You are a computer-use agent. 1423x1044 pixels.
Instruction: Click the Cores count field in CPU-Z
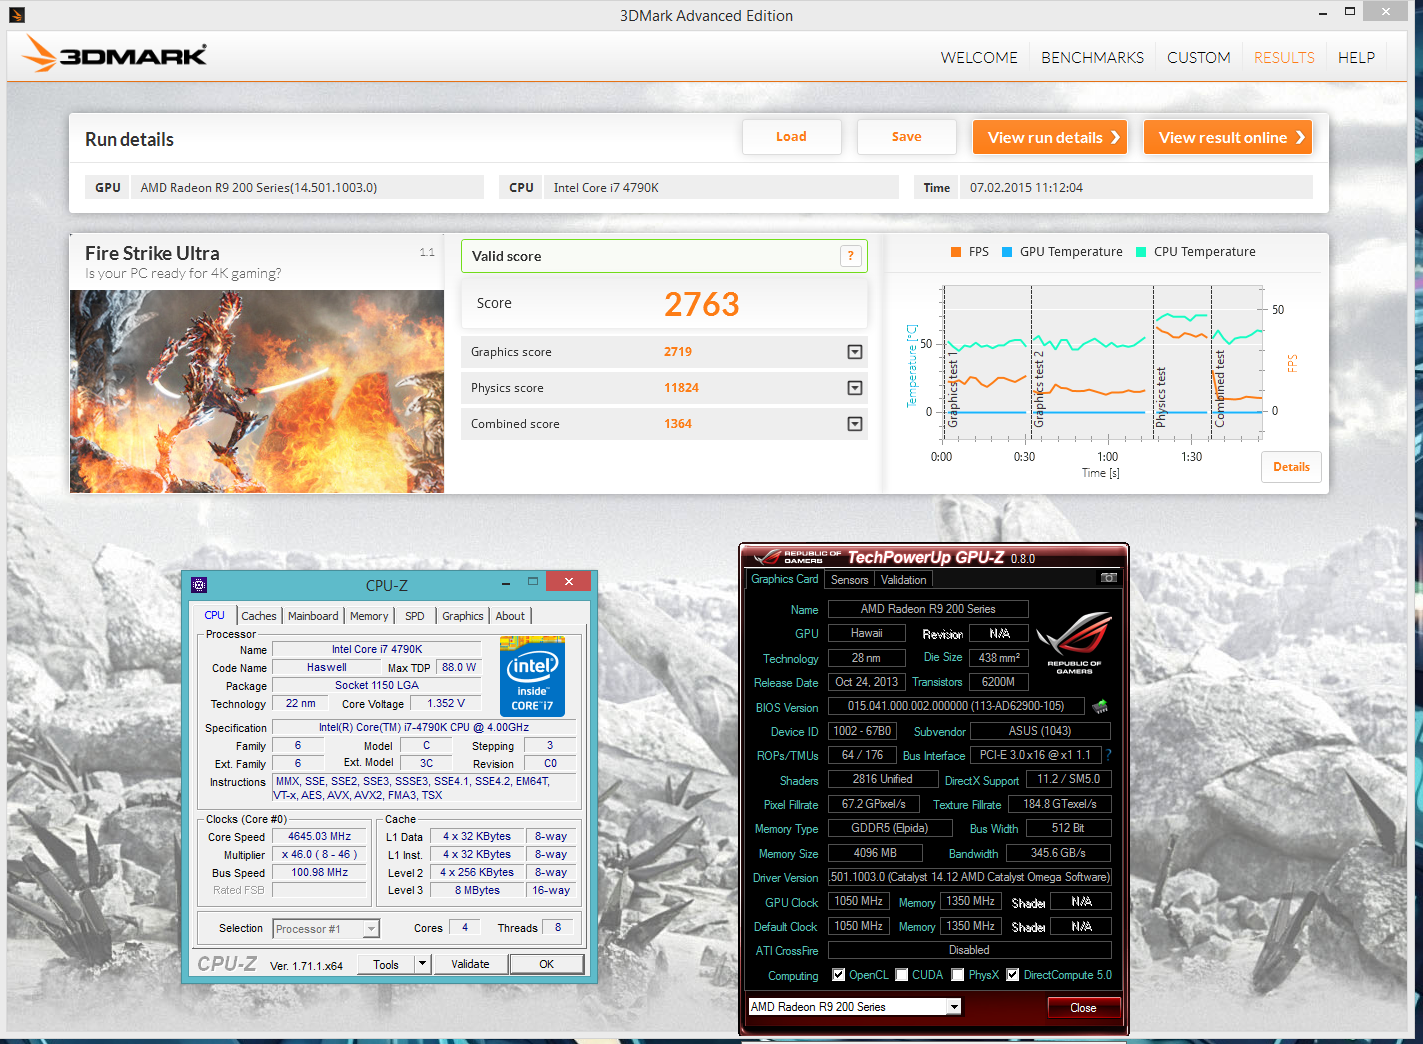coord(465,927)
